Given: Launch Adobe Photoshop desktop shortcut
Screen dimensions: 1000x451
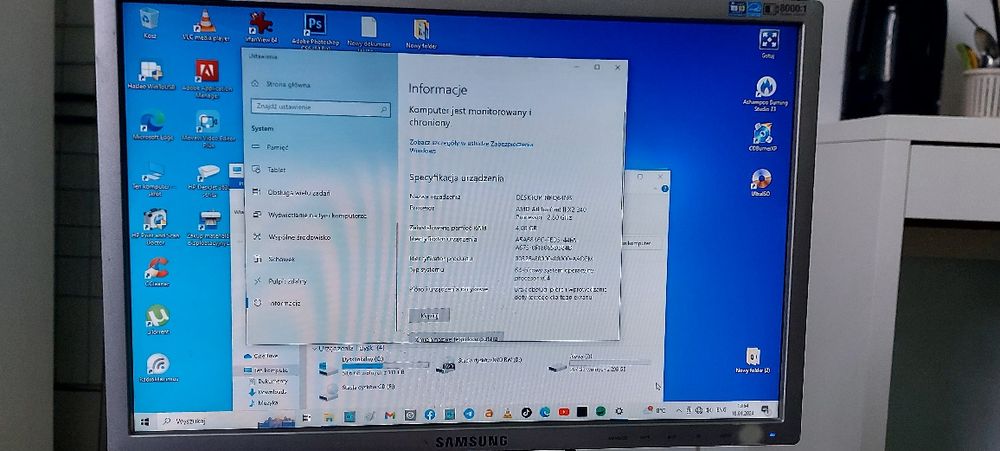Looking at the screenshot, I should click(314, 29).
